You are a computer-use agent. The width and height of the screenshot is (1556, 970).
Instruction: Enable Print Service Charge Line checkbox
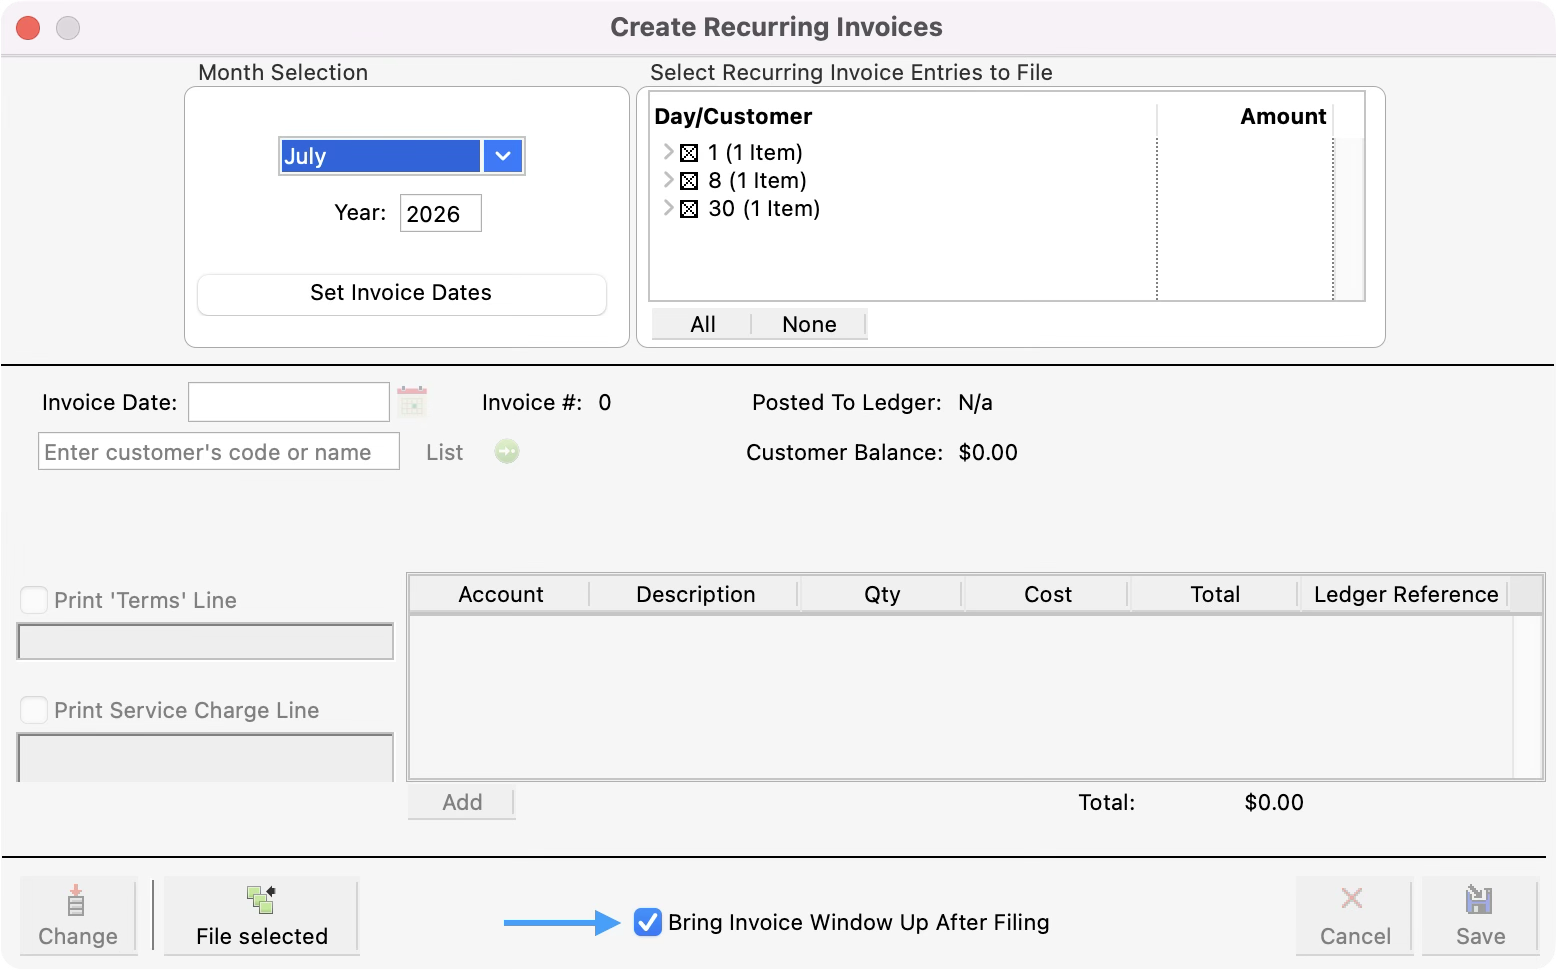[x=34, y=710]
